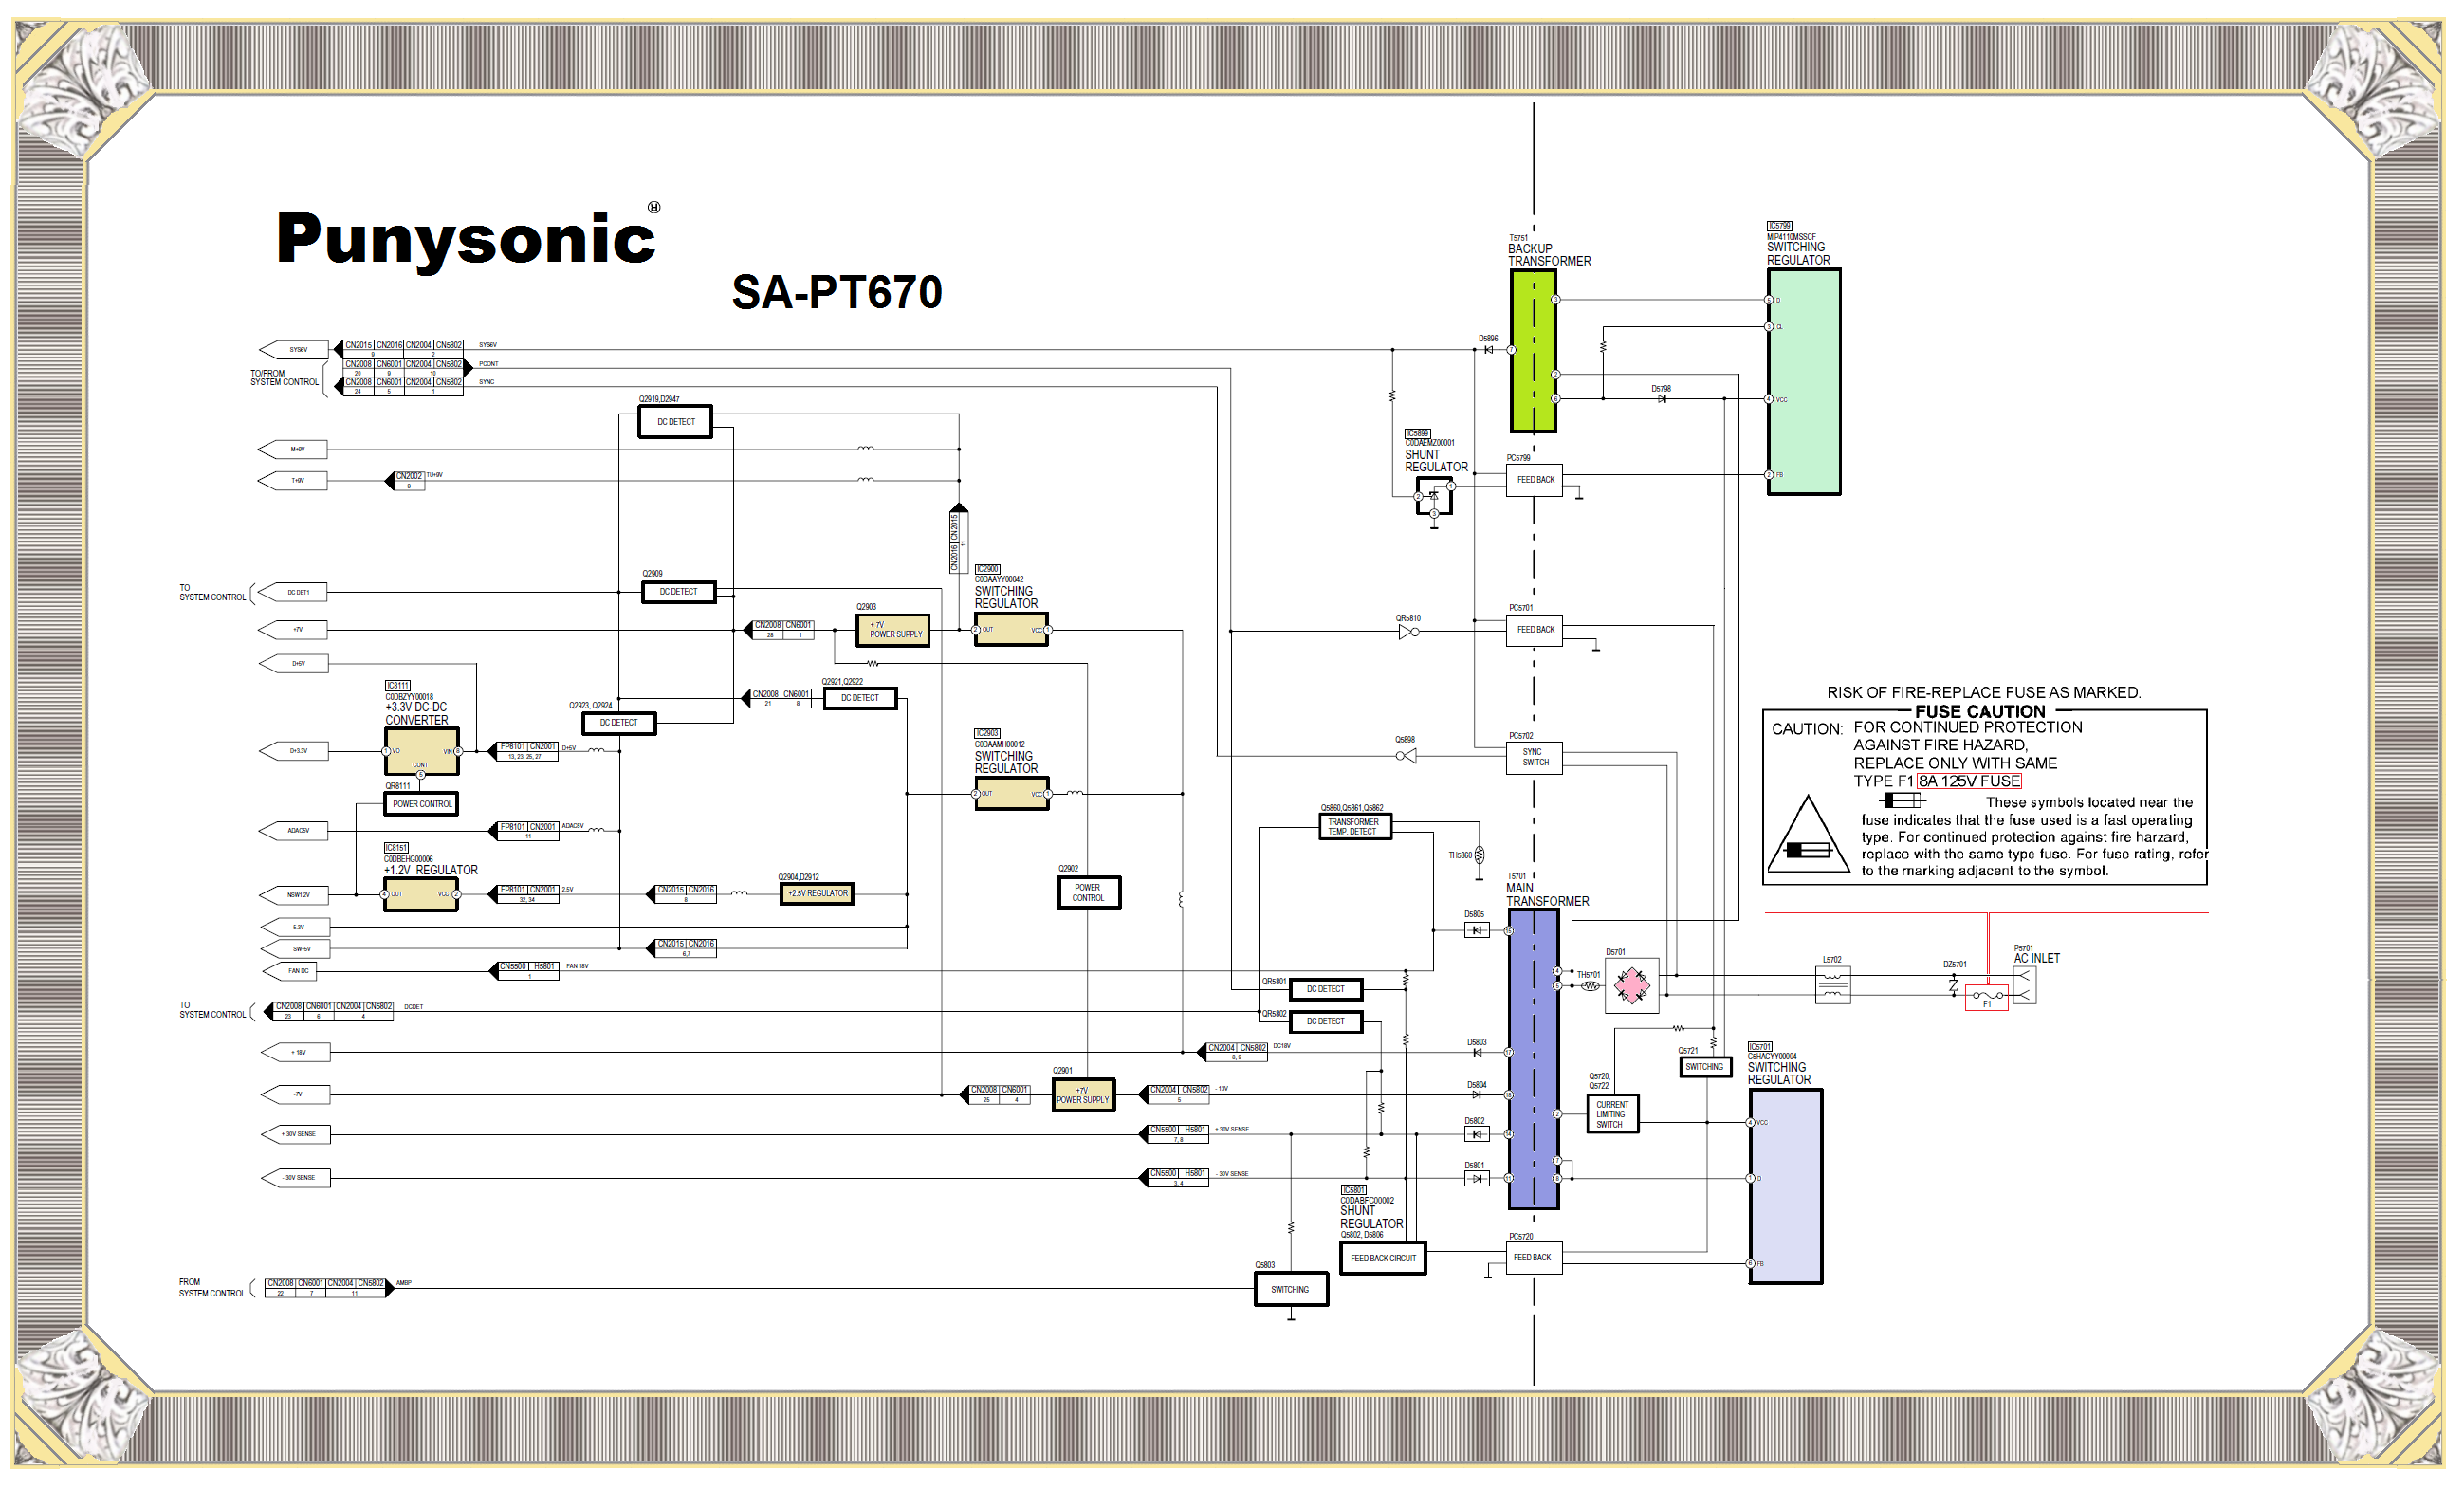
Task: Click the Punysonic logo text
Action: click(466, 240)
